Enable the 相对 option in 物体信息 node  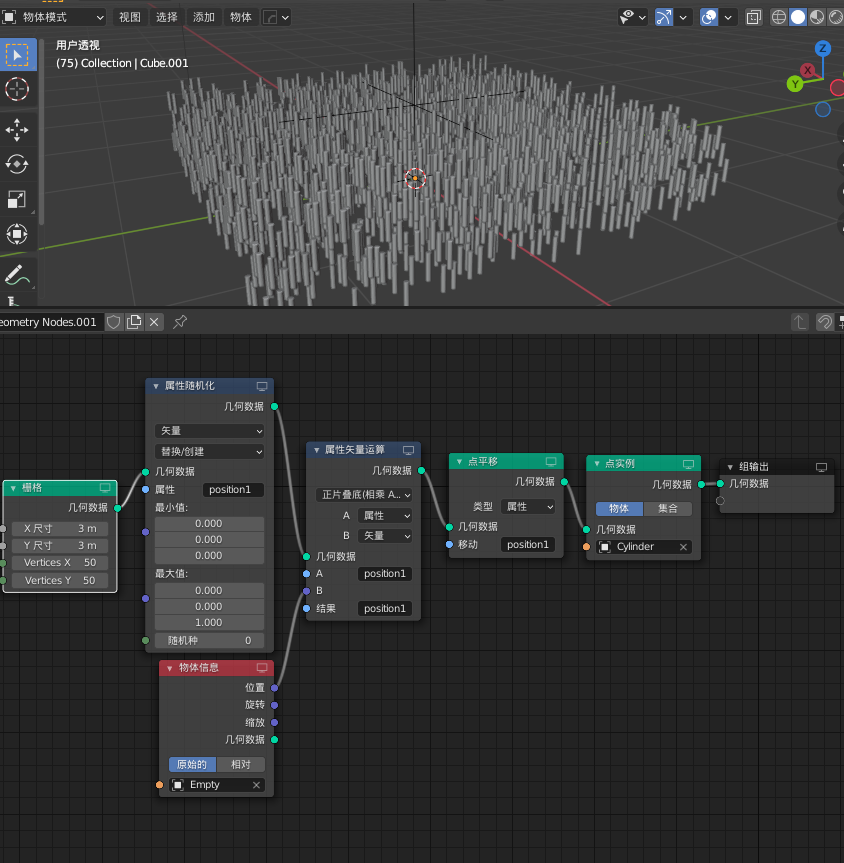240,763
